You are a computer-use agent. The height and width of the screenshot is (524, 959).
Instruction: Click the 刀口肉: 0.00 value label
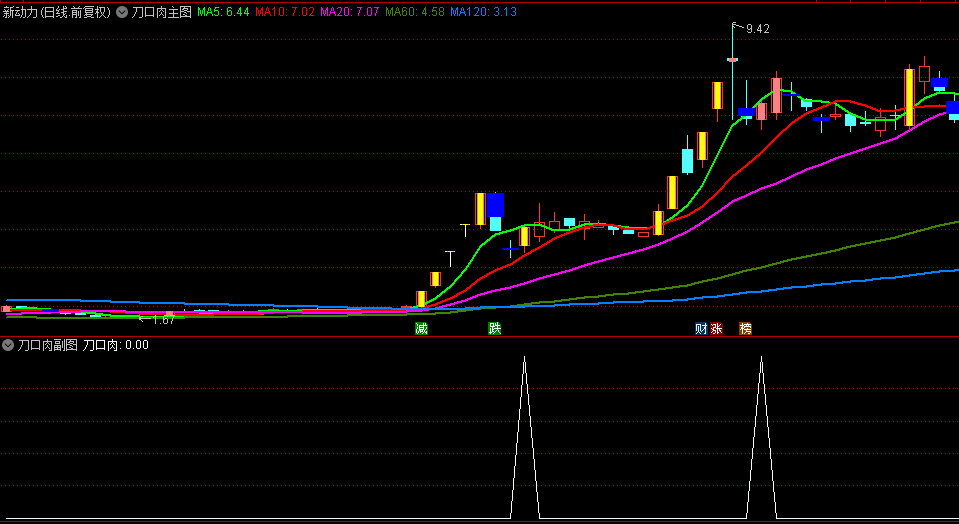tap(116, 345)
